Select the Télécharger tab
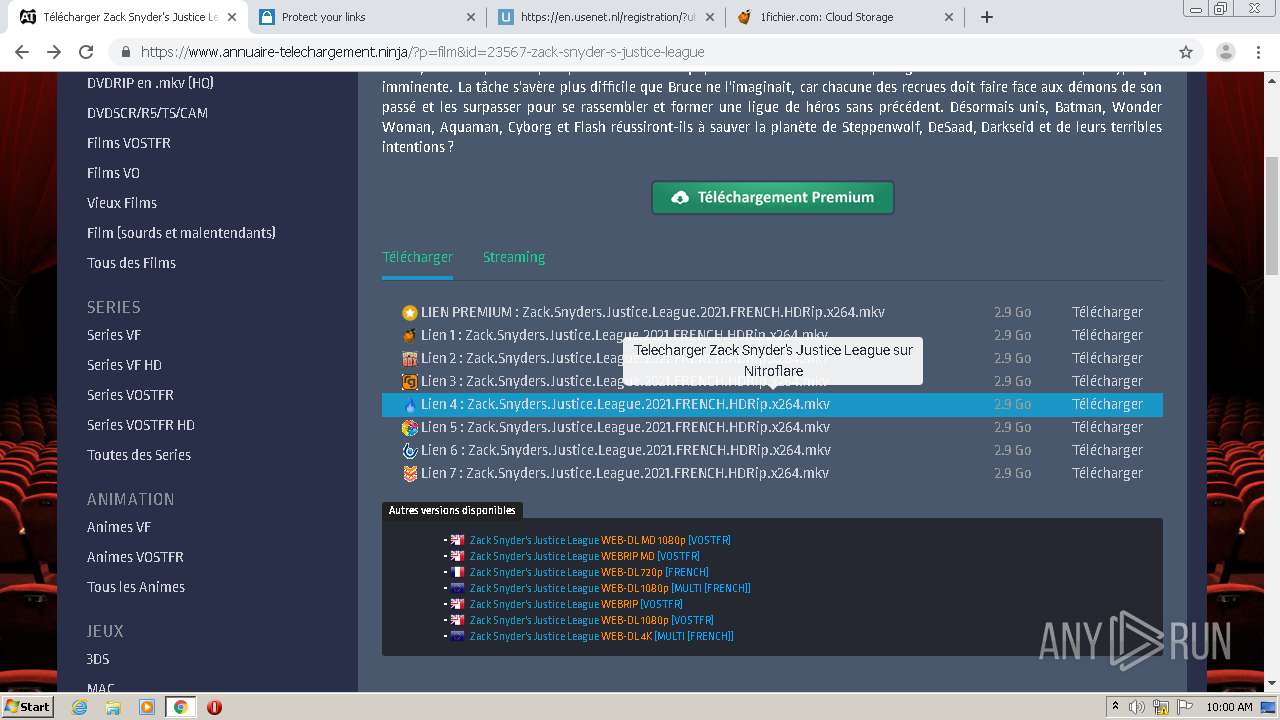This screenshot has height=720, width=1280. pos(417,258)
